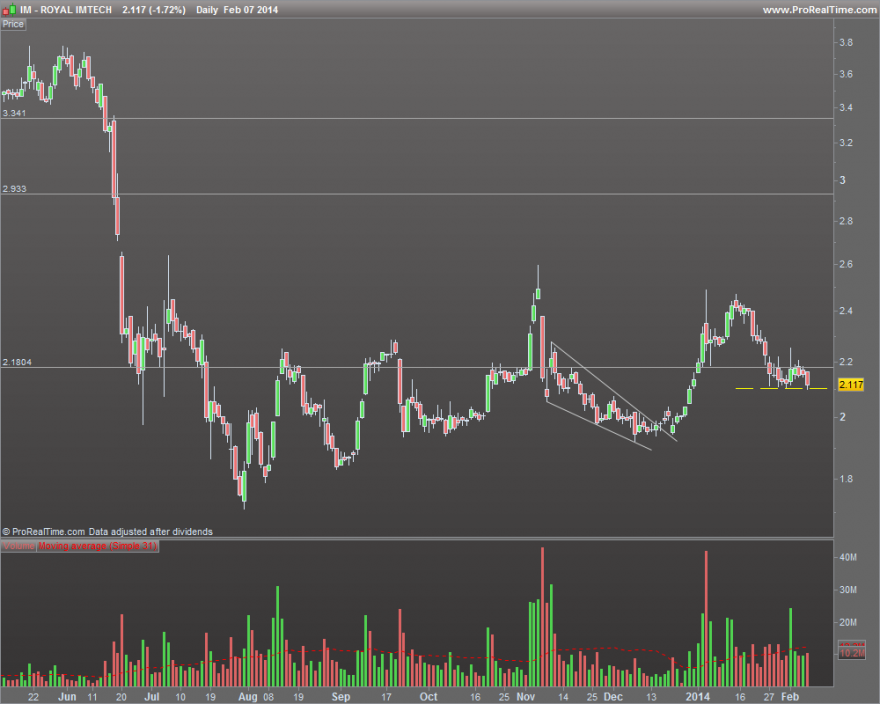This screenshot has height=704, width=880.
Task: Open the Price panel label
Action: click(13, 24)
